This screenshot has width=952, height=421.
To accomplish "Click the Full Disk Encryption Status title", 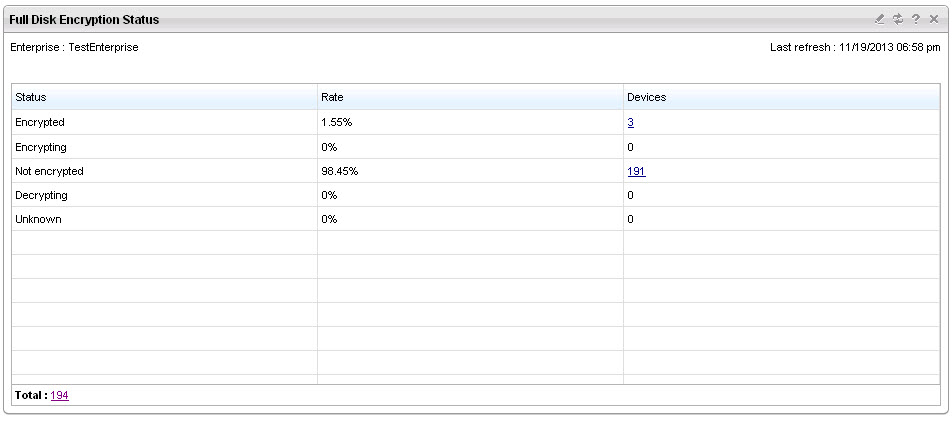I will [84, 20].
